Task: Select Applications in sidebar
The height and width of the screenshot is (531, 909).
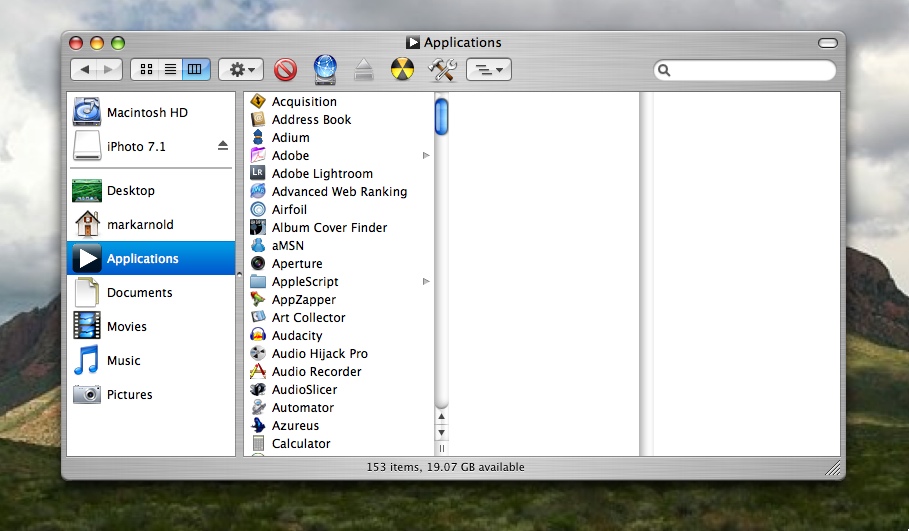Action: tap(151, 259)
